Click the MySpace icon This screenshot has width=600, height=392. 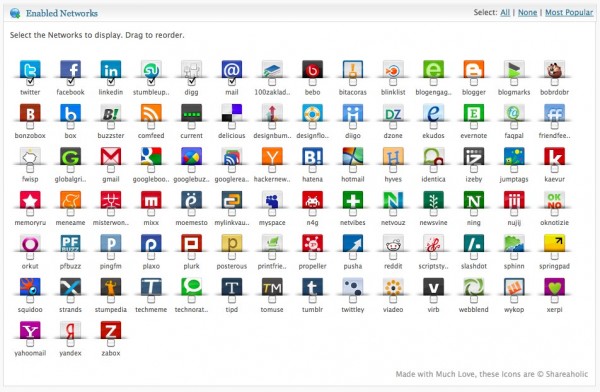pyautogui.click(x=272, y=200)
